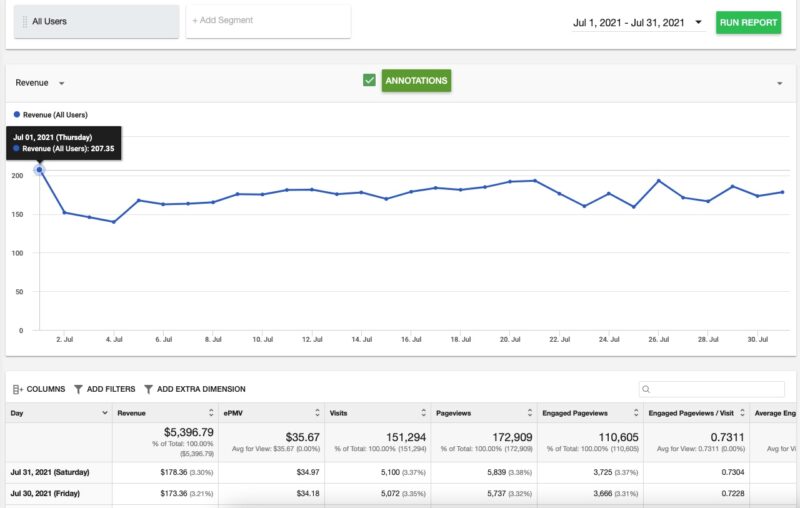Click the 20. Jul axis label

coord(510,339)
